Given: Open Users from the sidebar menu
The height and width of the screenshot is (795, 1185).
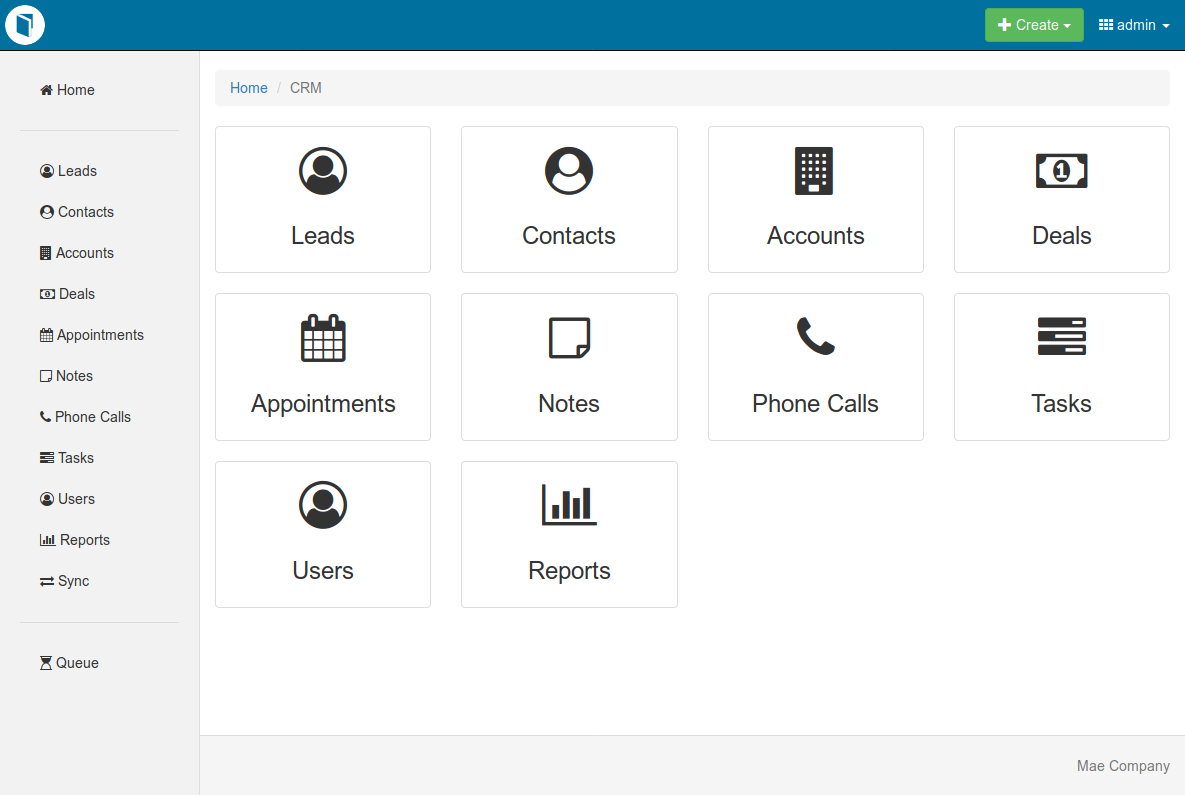Looking at the screenshot, I should [x=46, y=499].
